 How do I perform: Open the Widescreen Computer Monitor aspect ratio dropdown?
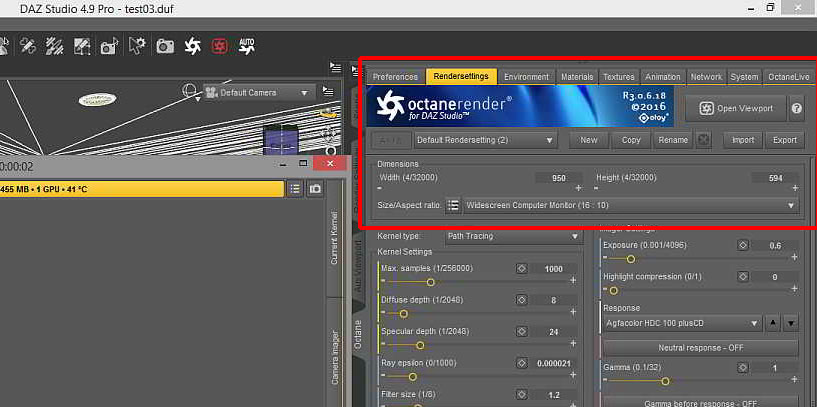tap(630, 205)
